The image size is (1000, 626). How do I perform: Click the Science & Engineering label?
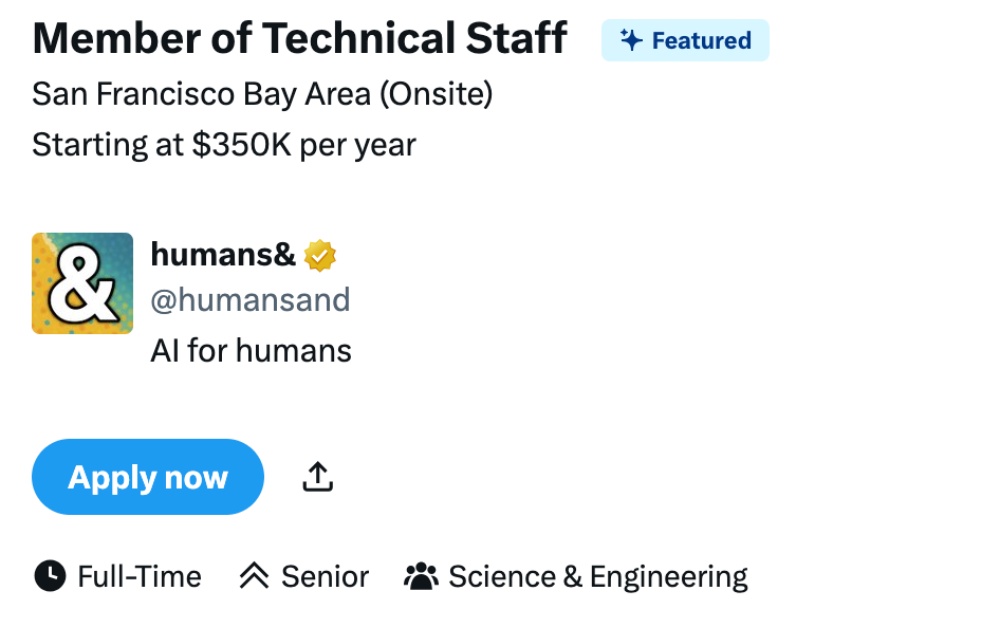(597, 577)
